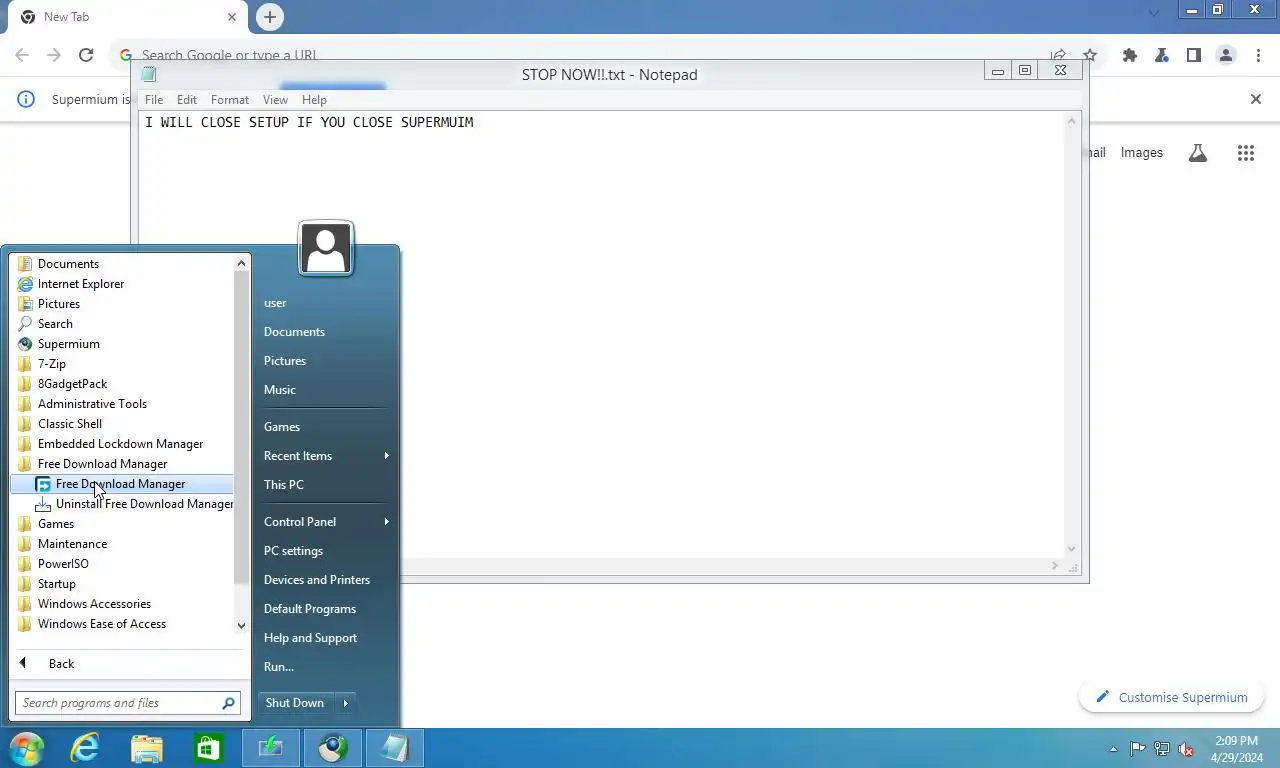Click the Action Center flag in system tray
The image size is (1280, 768).
pyautogui.click(x=1138, y=749)
